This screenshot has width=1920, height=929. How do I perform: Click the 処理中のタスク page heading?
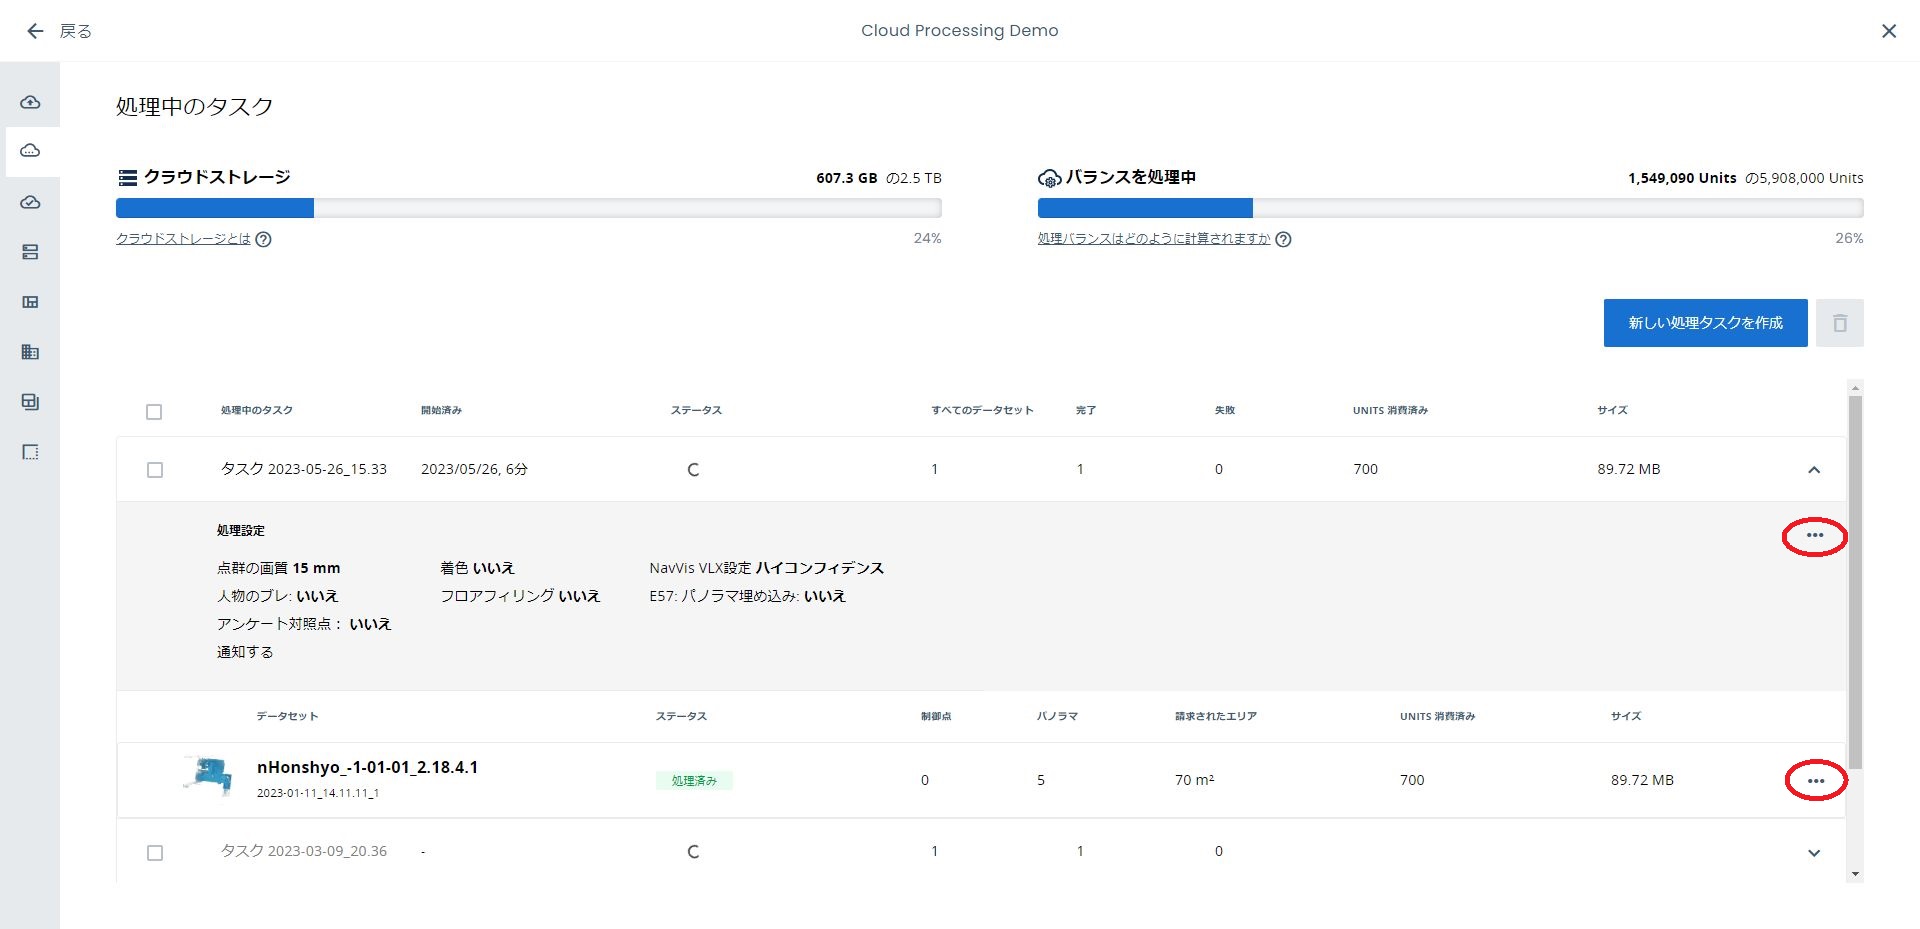point(194,107)
